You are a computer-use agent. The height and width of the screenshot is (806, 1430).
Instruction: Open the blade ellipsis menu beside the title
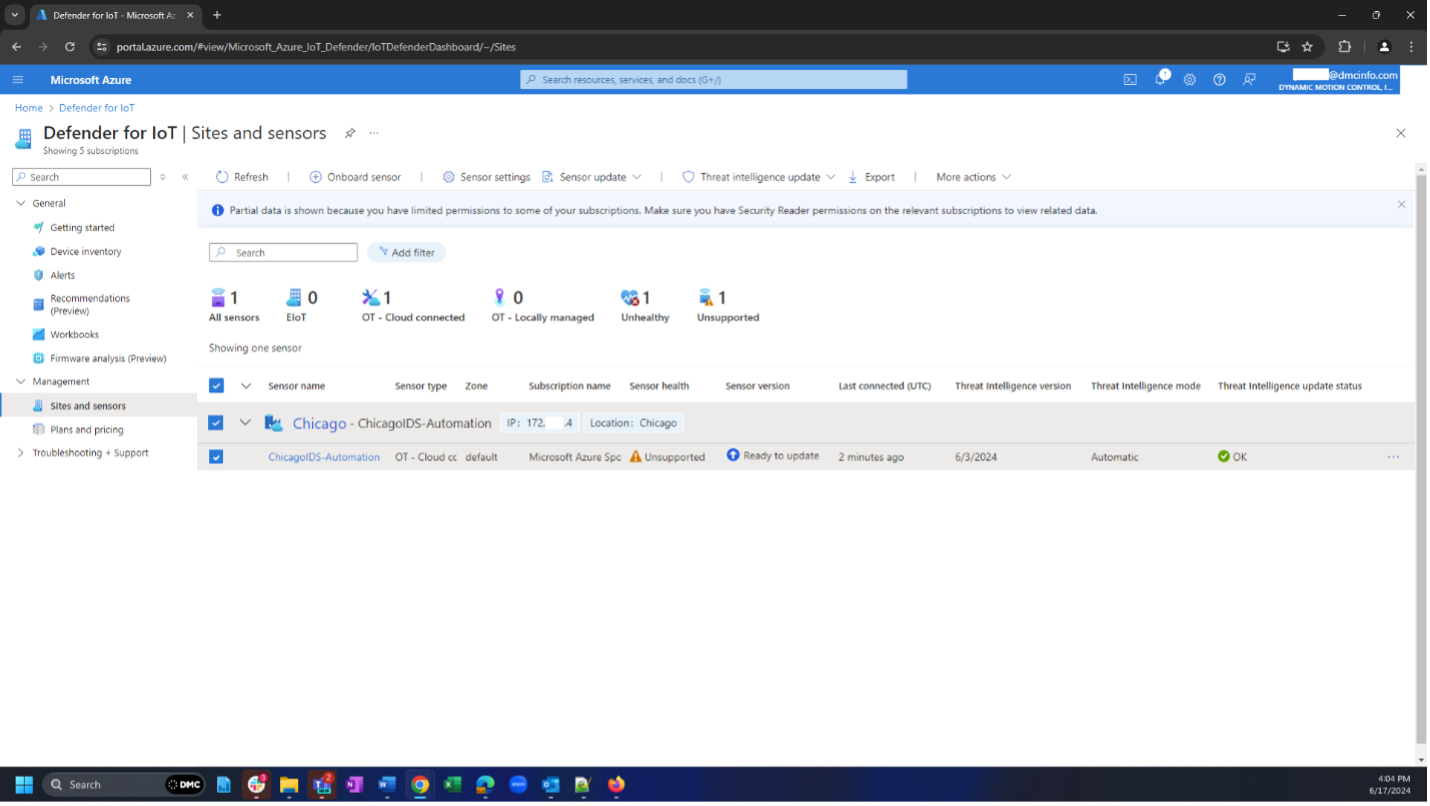[x=374, y=133]
